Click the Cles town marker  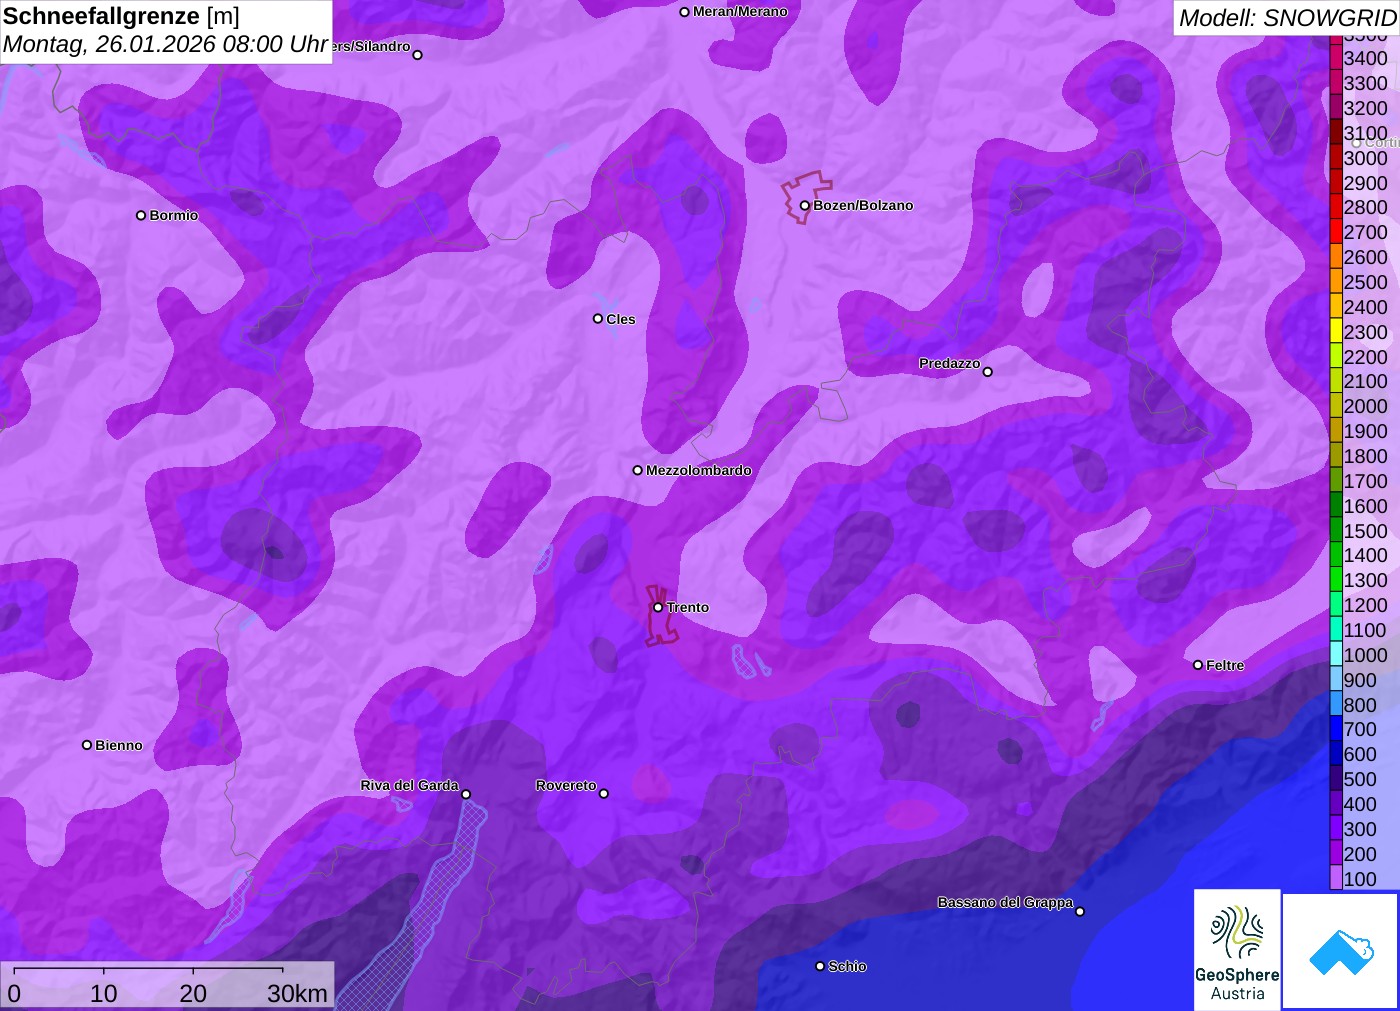coord(598,319)
